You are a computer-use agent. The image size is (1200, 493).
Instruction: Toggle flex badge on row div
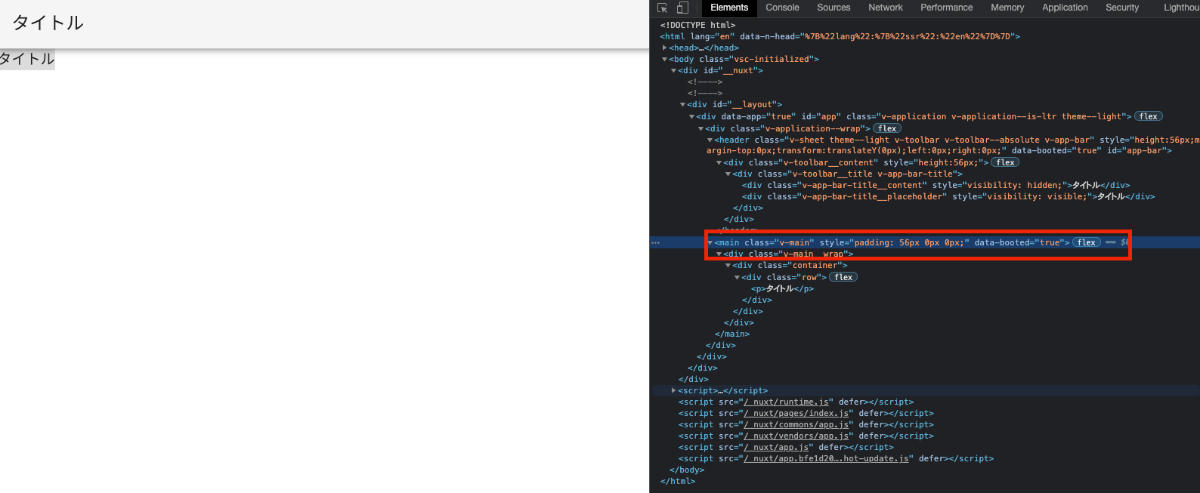(x=844, y=277)
